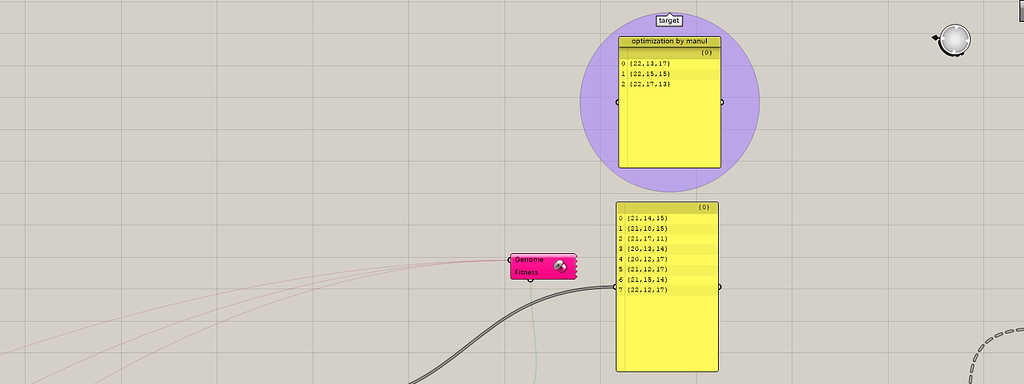Select item {22,12,17} in lower panel

[647, 290]
